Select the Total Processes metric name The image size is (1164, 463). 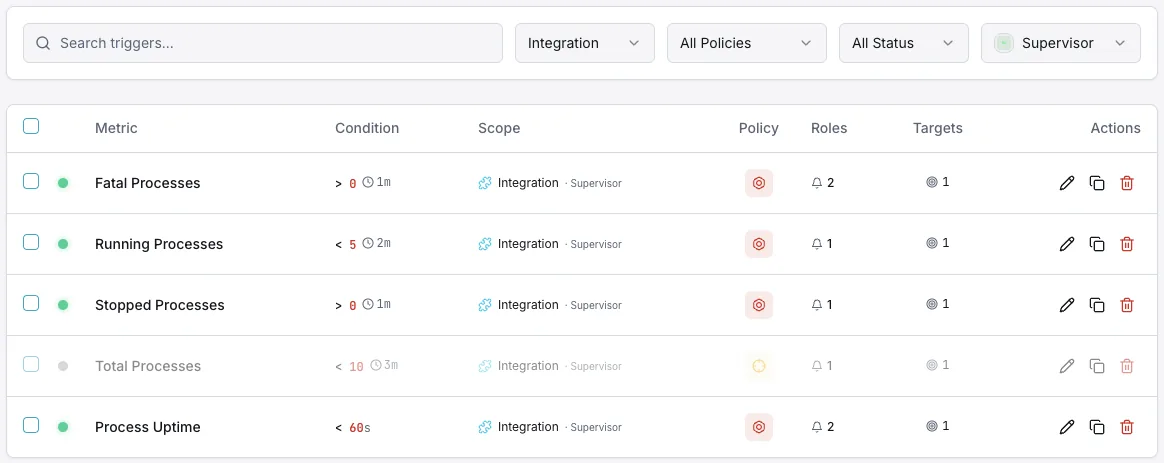[x=148, y=366]
